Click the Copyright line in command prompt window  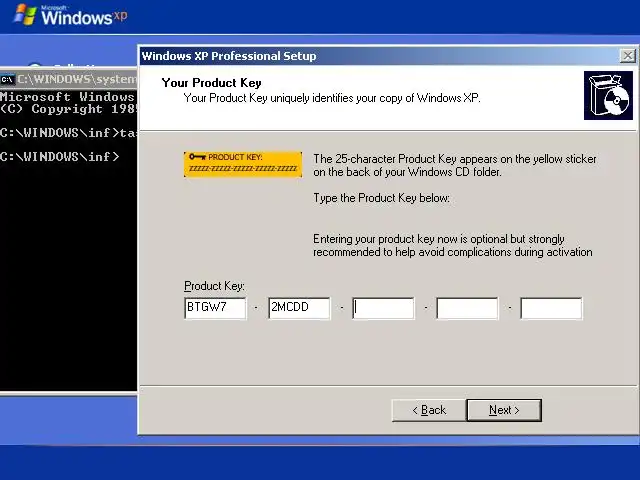tap(69, 109)
